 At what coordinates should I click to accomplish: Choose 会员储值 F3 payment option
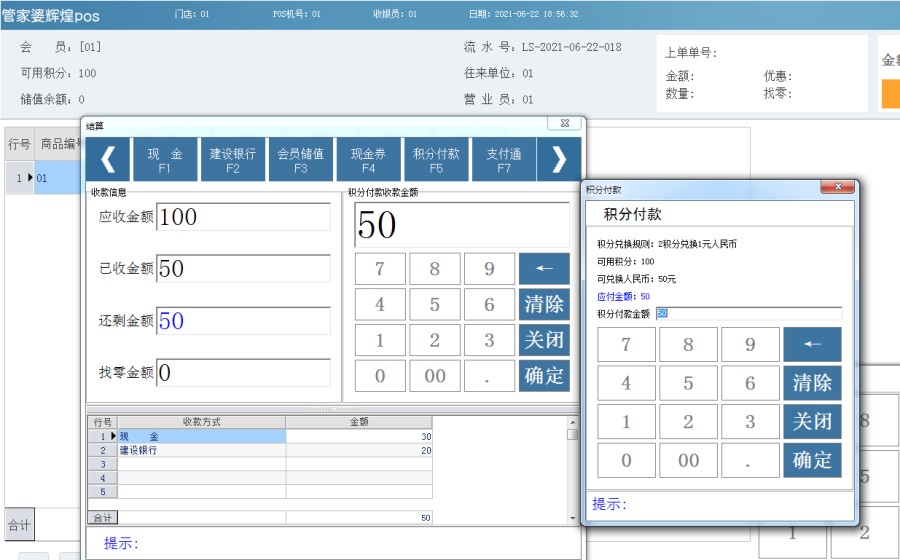[300, 160]
